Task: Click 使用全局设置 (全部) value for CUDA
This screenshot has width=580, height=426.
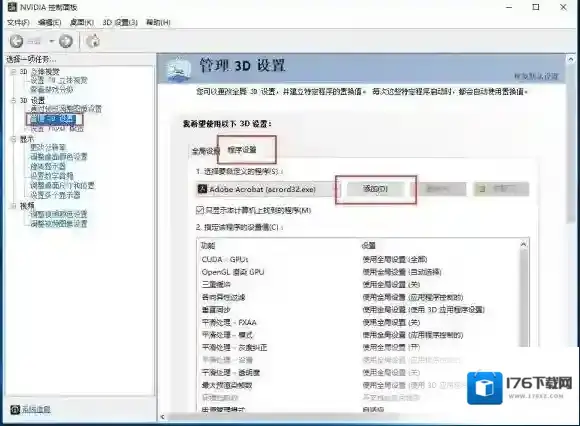Action: point(395,259)
